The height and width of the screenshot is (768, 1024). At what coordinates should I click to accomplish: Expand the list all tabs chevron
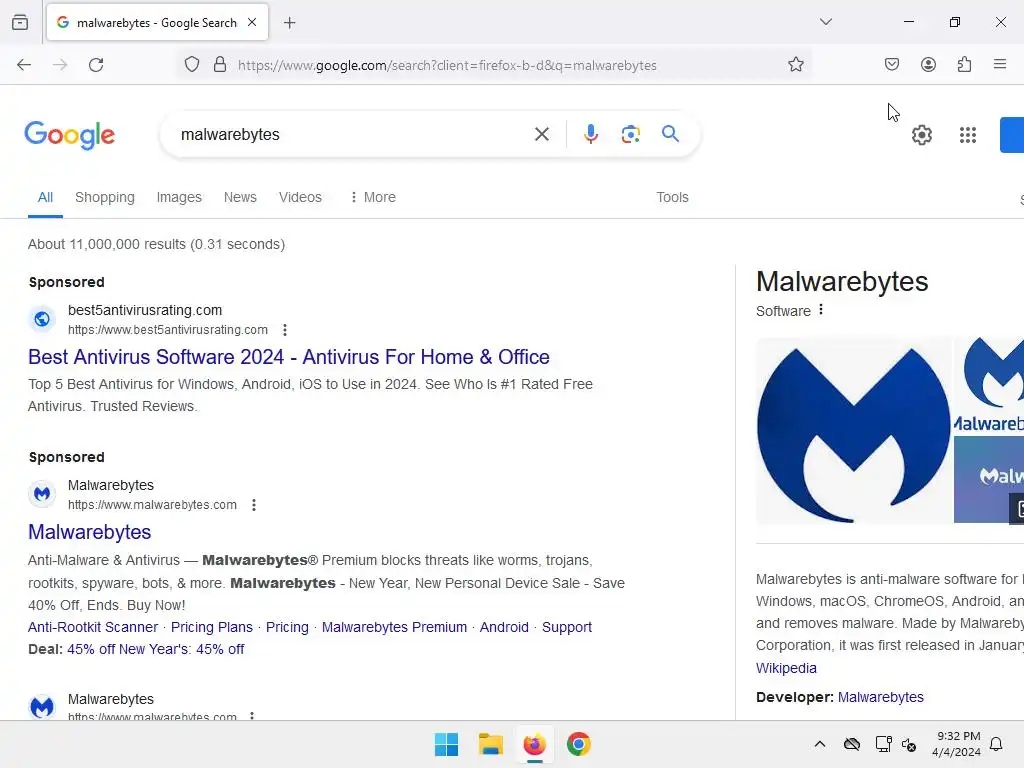click(x=825, y=22)
